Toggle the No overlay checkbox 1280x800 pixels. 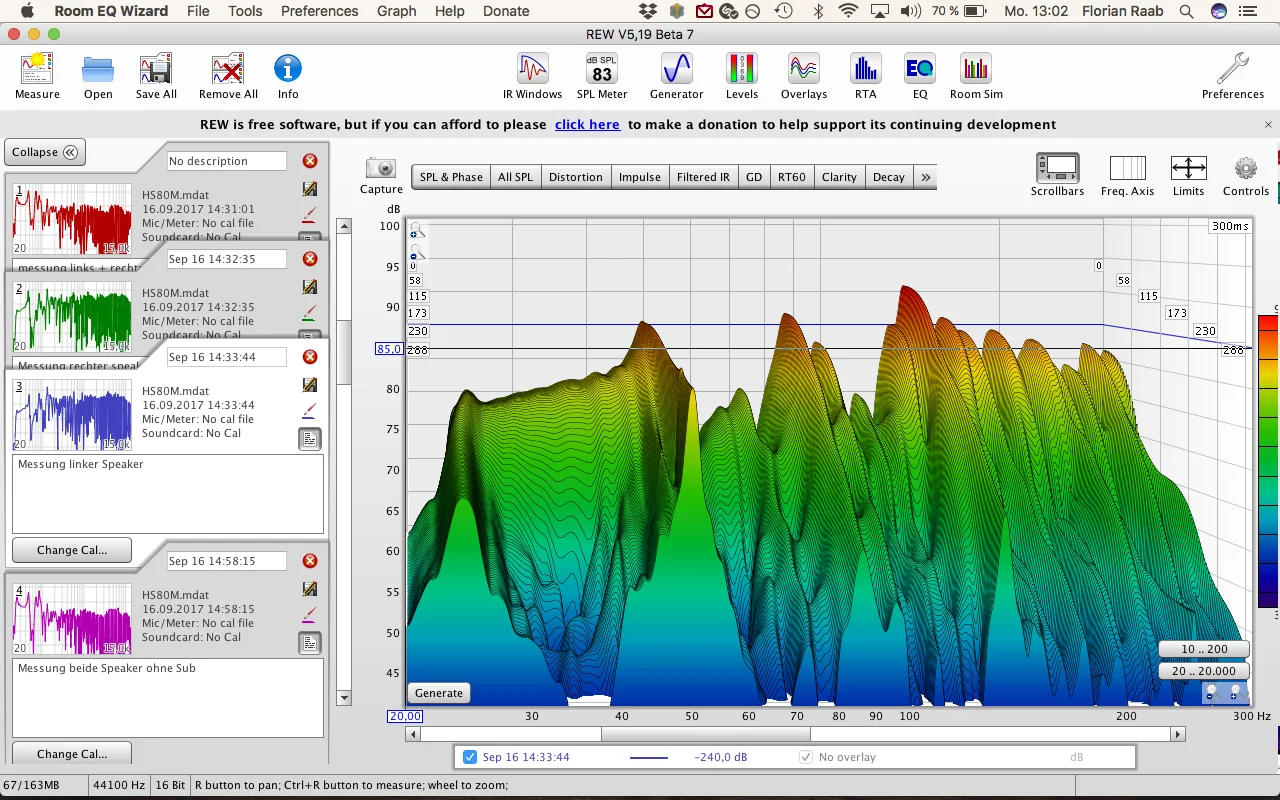click(806, 757)
